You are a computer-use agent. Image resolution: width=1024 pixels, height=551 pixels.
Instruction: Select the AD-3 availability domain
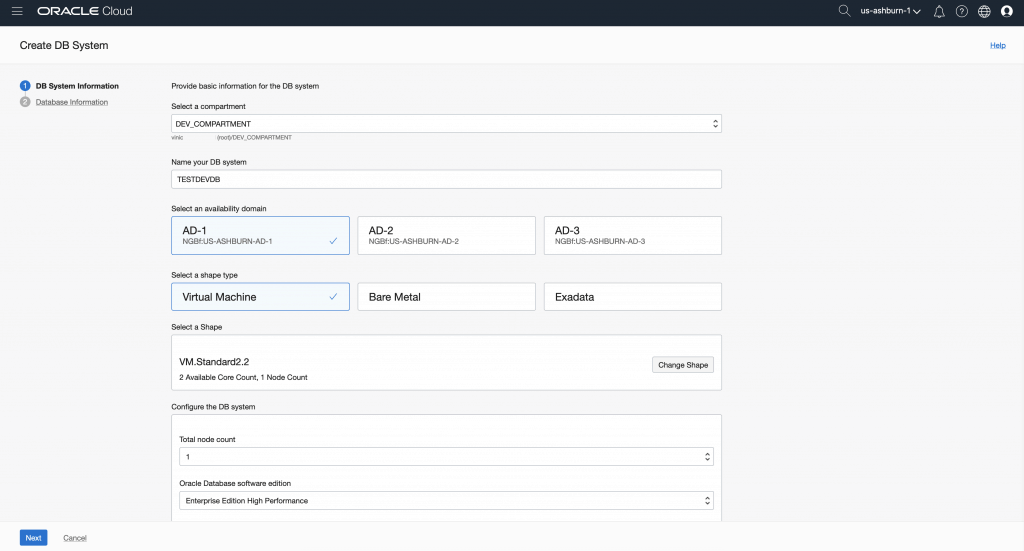coord(632,235)
